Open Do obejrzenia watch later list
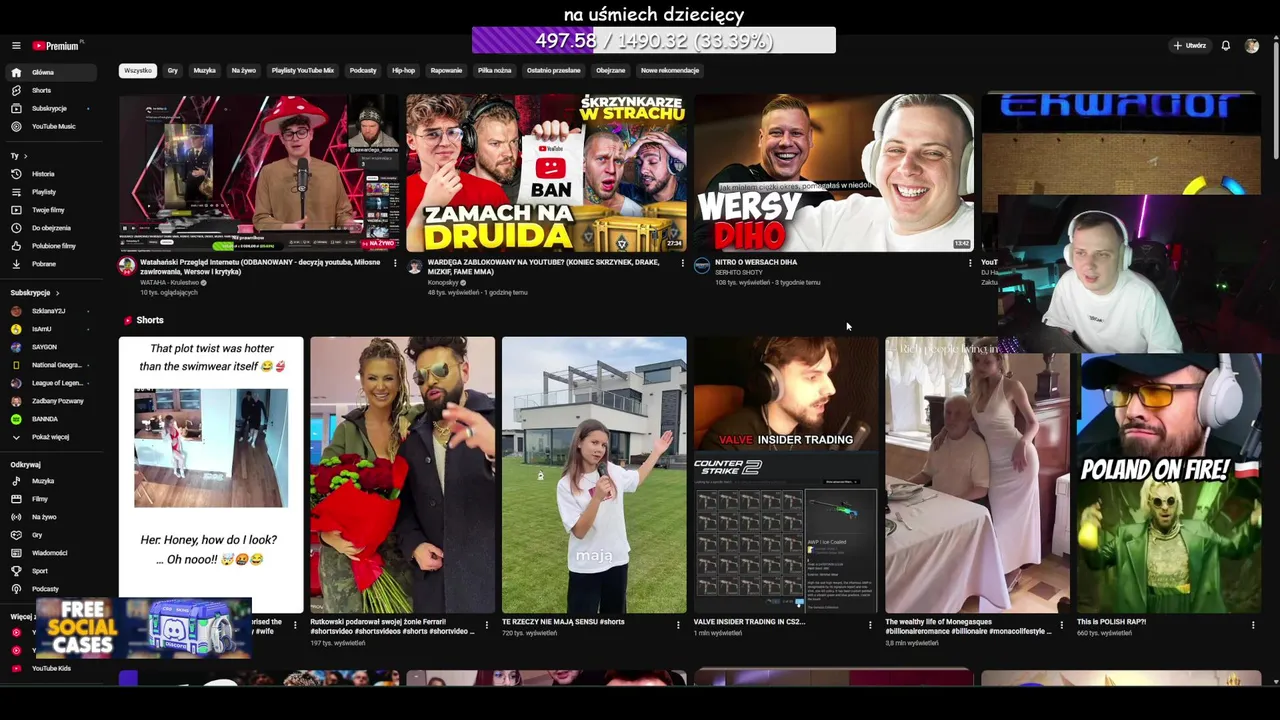Viewport: 1280px width, 720px height. (51, 228)
